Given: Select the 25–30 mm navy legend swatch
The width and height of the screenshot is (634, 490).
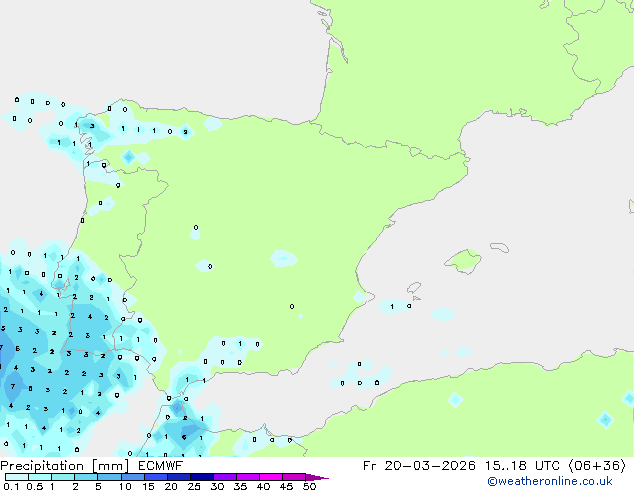Looking at the screenshot, I should (x=202, y=477).
